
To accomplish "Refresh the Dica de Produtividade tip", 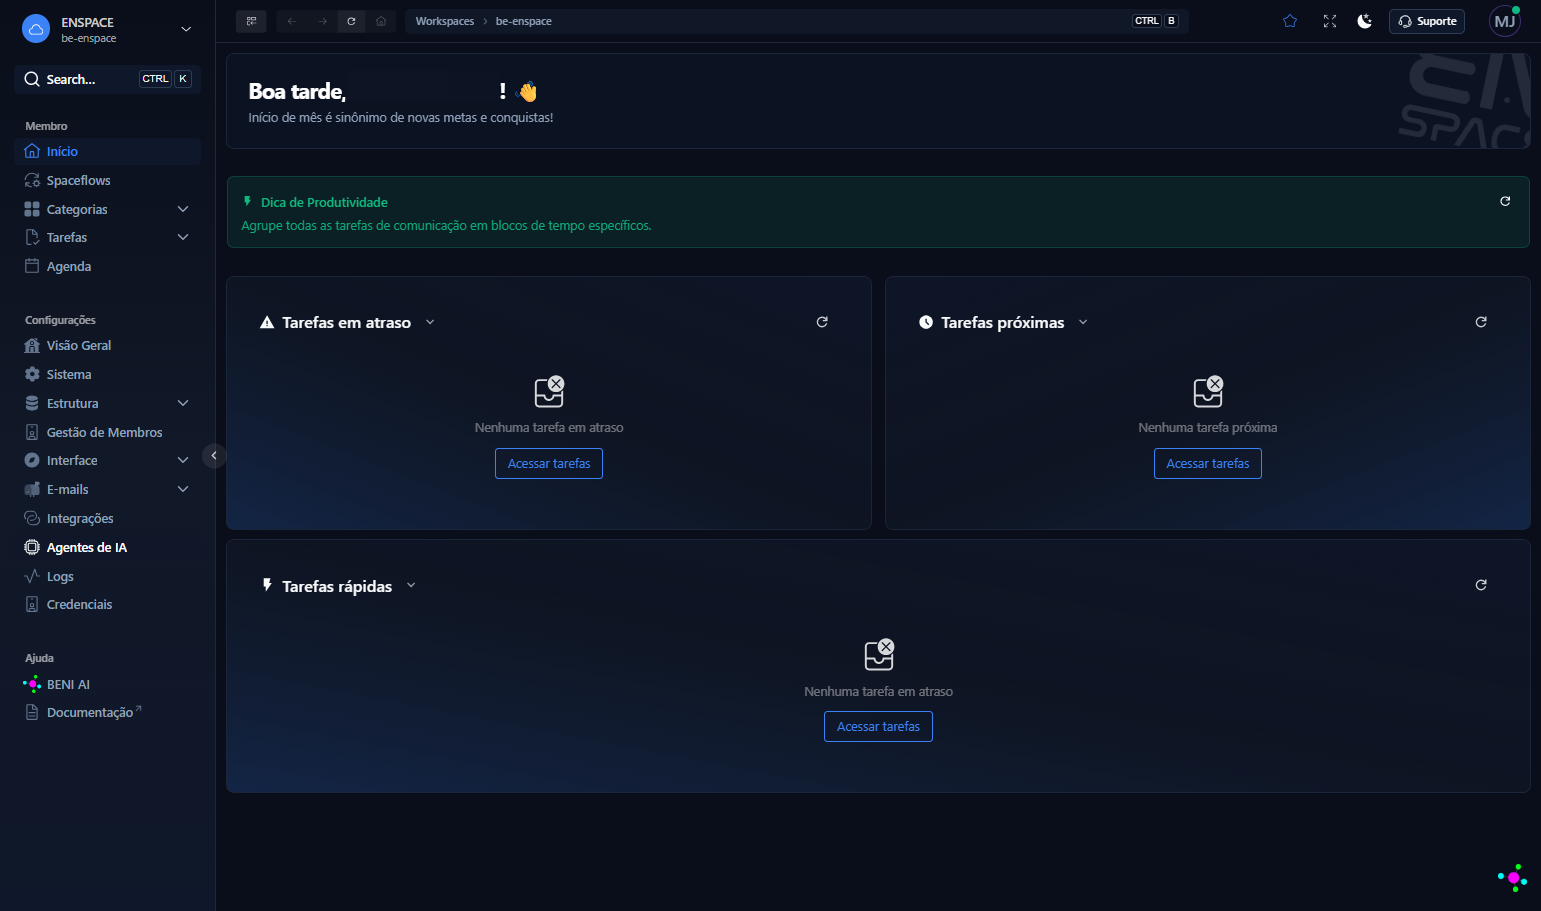I will point(1505,201).
